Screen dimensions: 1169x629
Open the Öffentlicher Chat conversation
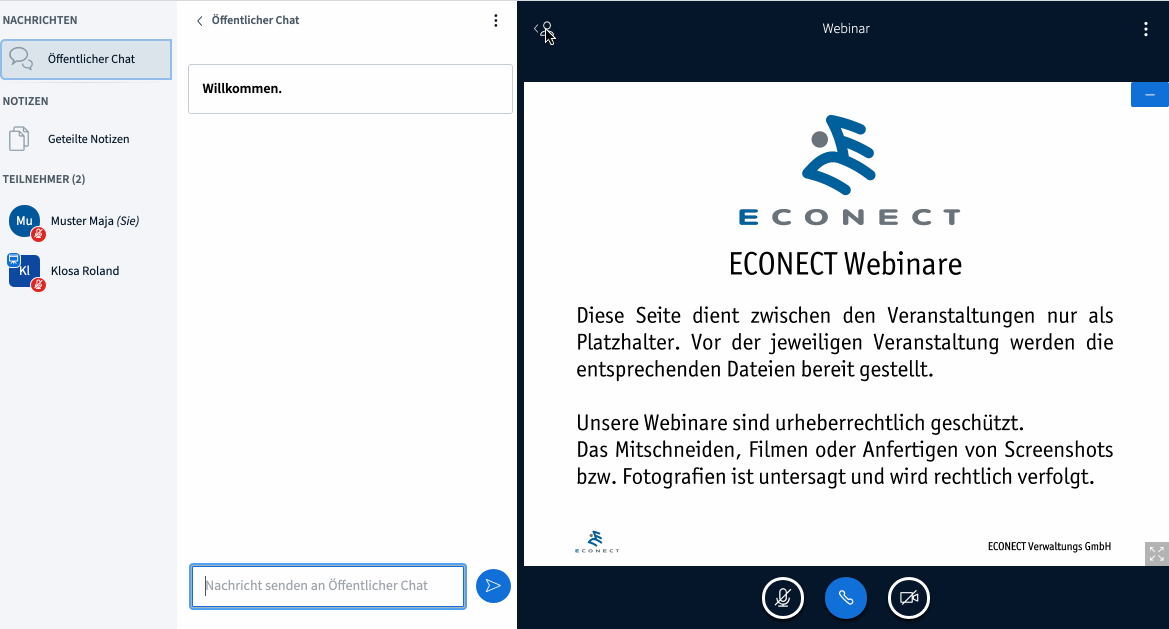86,59
